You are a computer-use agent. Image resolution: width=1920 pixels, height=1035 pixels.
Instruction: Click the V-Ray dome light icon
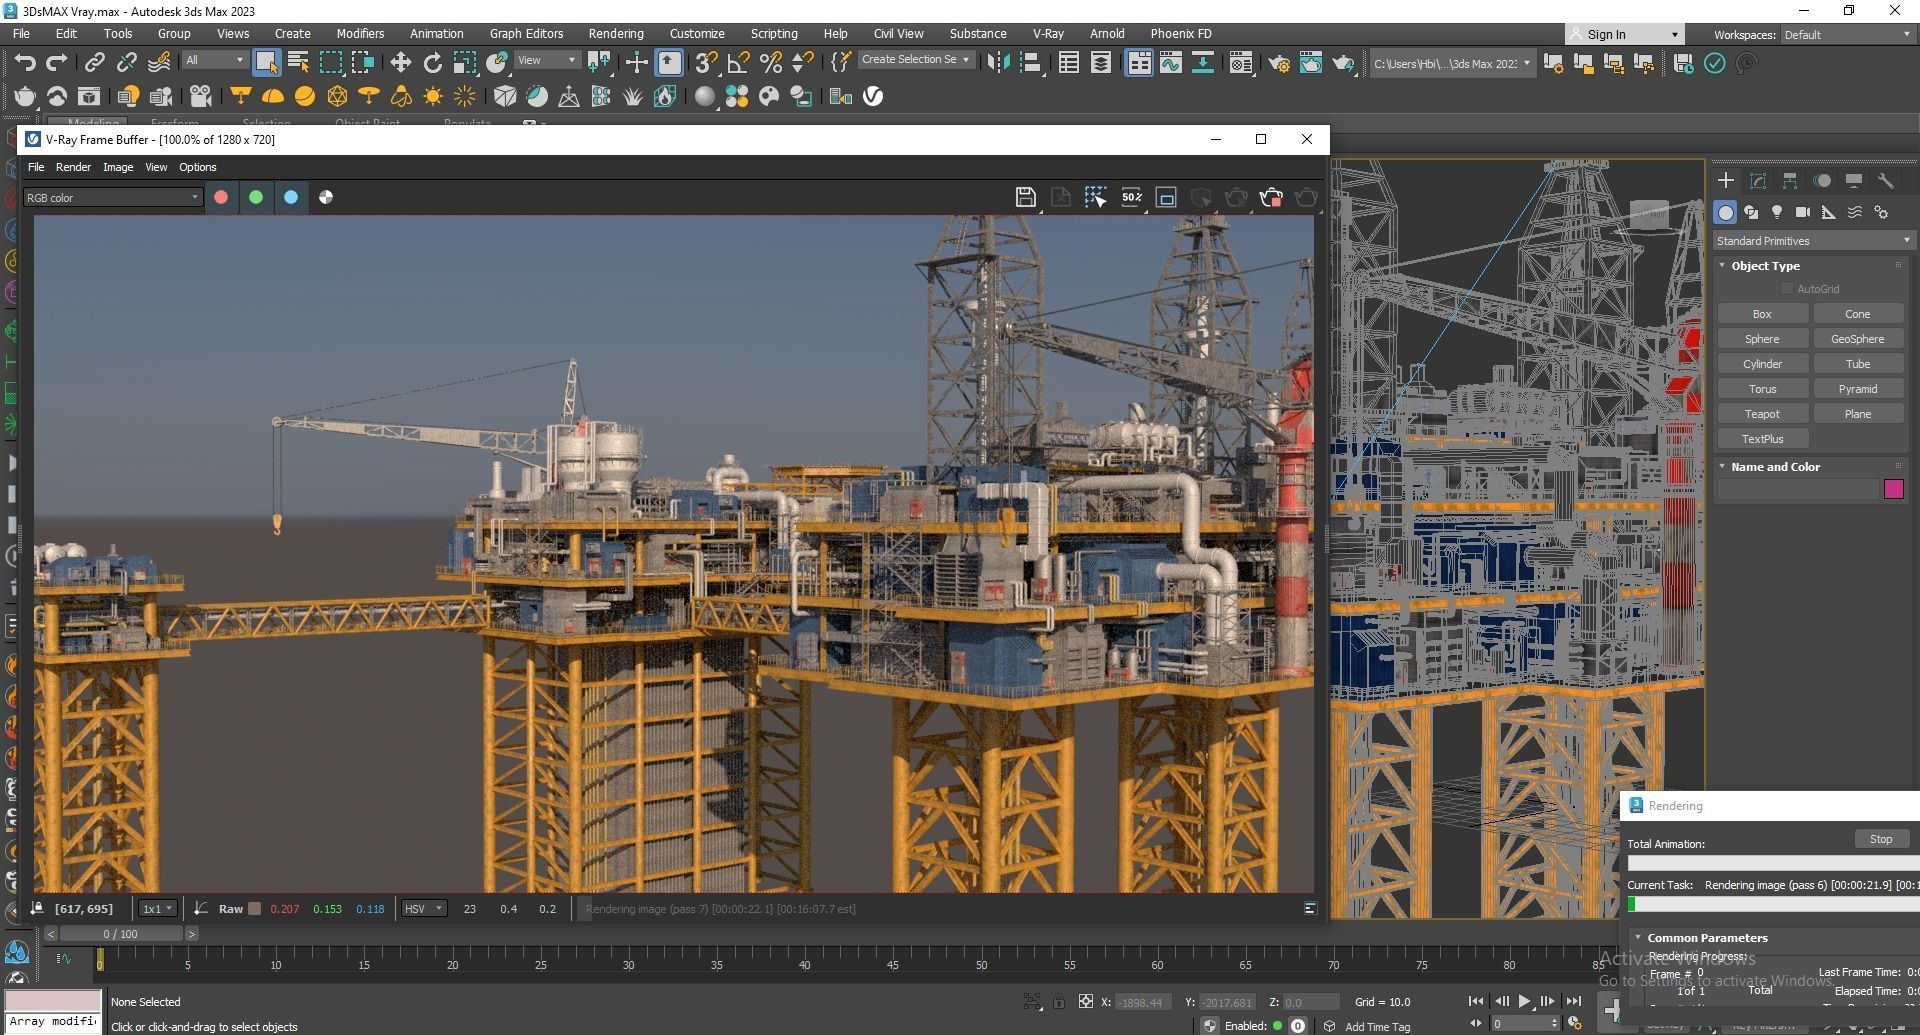click(272, 96)
